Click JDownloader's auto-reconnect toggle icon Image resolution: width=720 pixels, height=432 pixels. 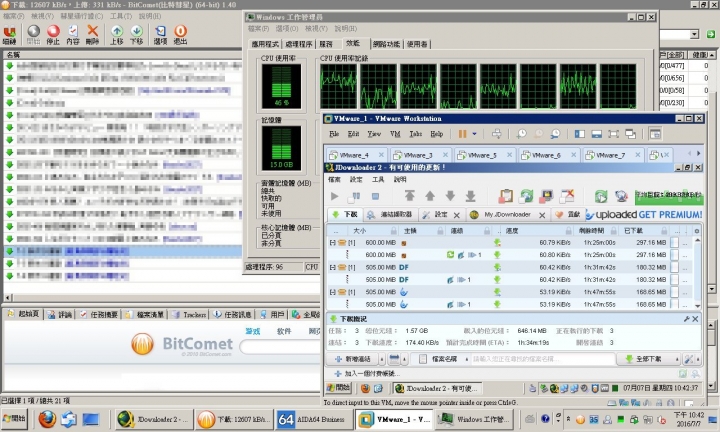pos(526,196)
